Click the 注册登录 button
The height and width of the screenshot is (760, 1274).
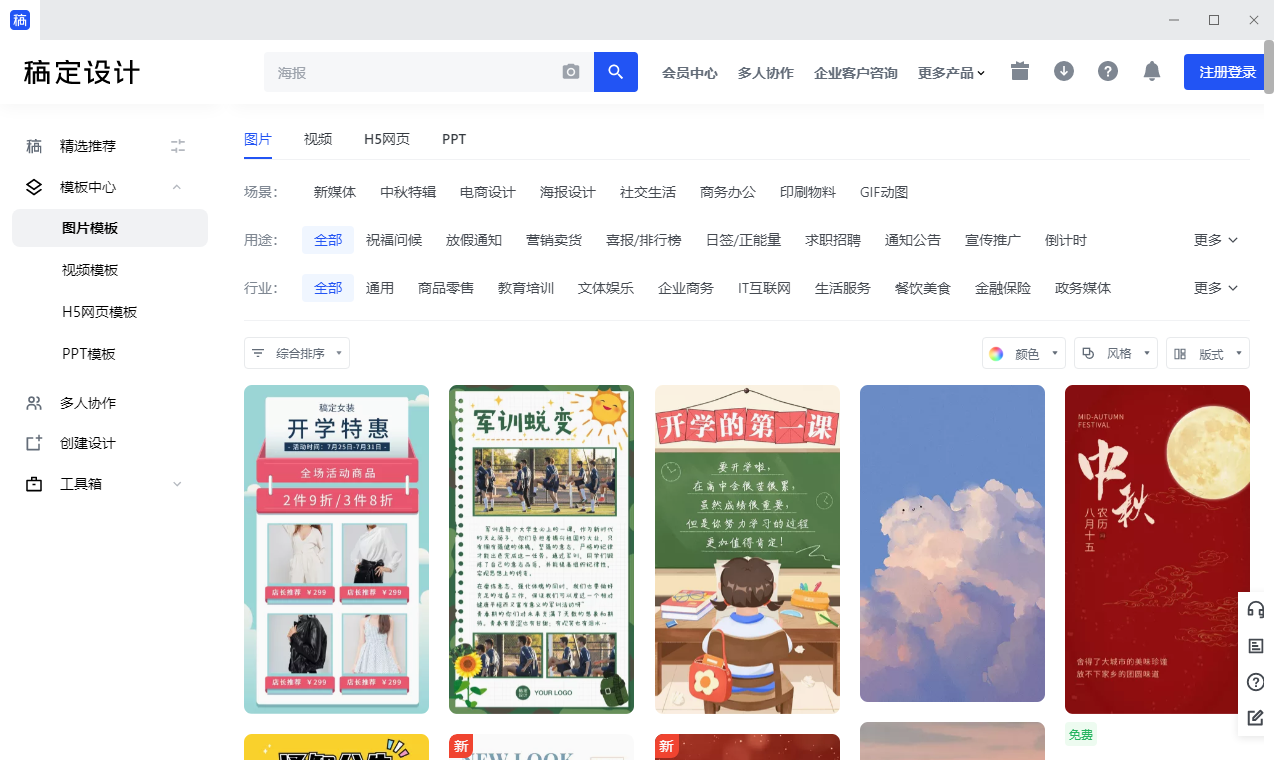(x=1225, y=71)
